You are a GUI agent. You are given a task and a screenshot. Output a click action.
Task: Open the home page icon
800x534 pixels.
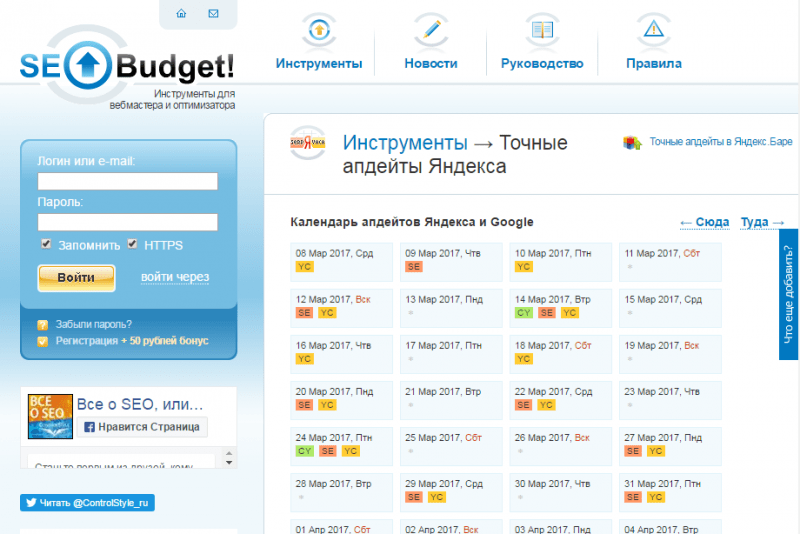(181, 14)
